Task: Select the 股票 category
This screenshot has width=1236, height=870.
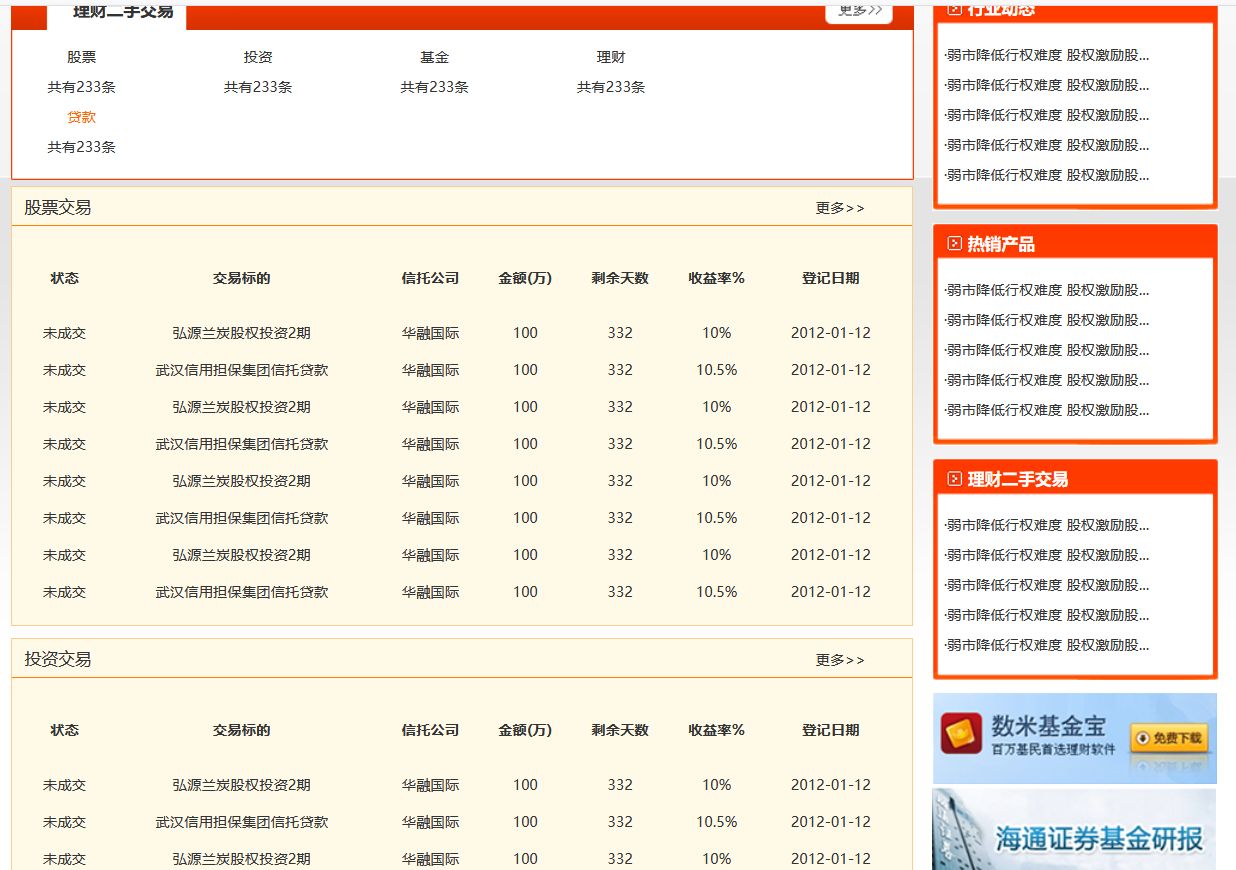Action: [x=82, y=57]
